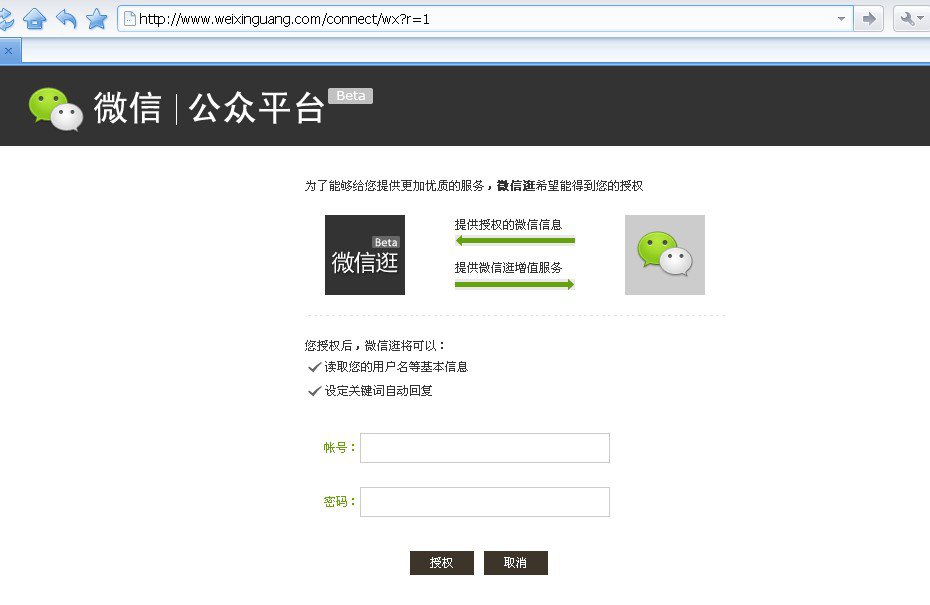The height and width of the screenshot is (605, 930).
Task: Click the 设定关键词自动回复 permission text
Action: (x=378, y=391)
